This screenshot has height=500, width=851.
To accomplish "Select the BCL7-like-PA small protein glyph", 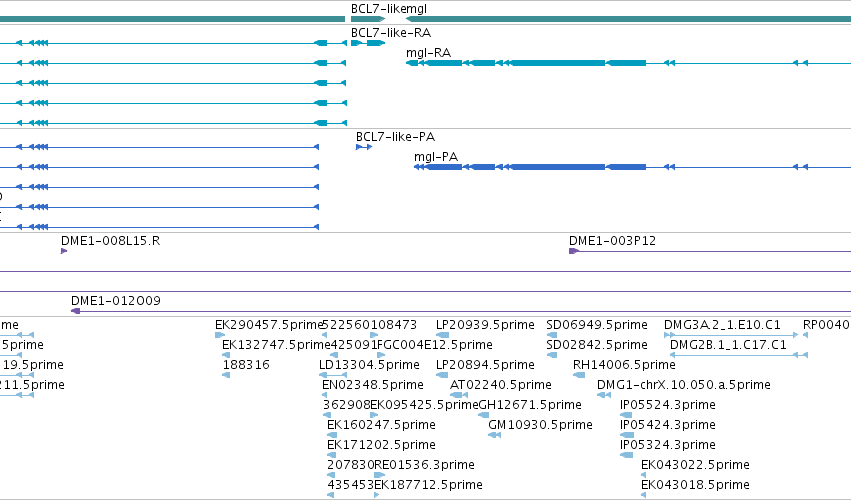I will (x=364, y=147).
